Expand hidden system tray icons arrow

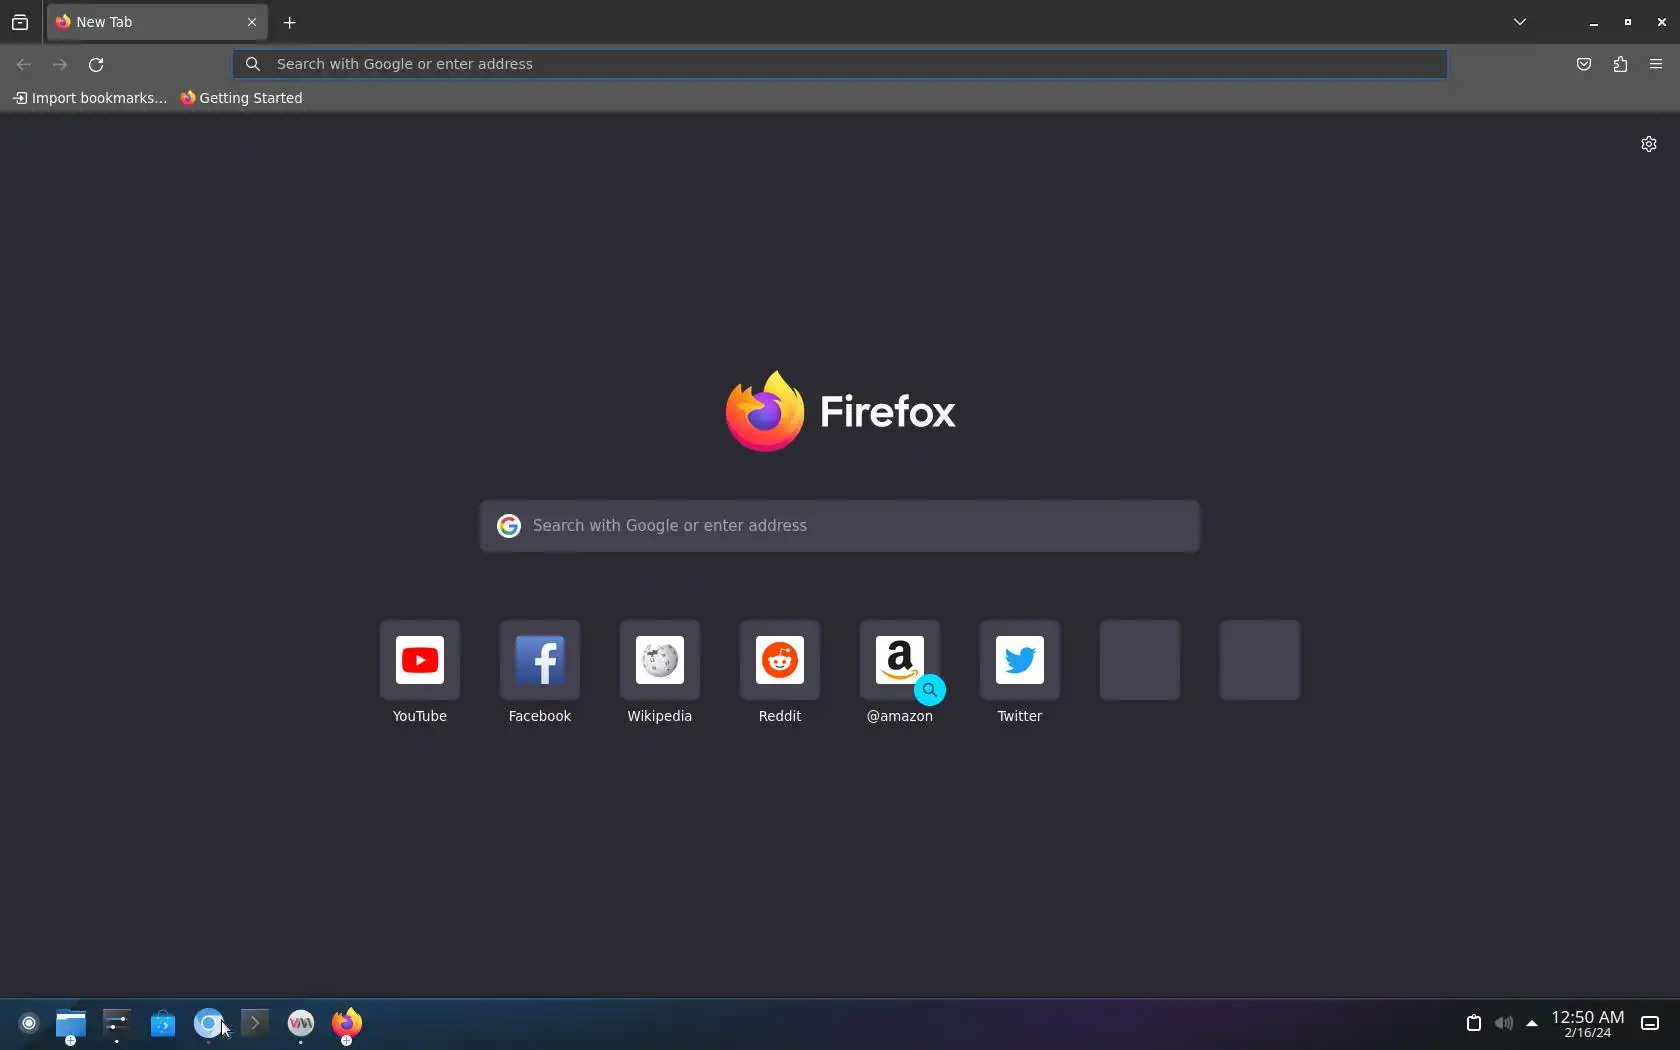tap(1532, 1023)
